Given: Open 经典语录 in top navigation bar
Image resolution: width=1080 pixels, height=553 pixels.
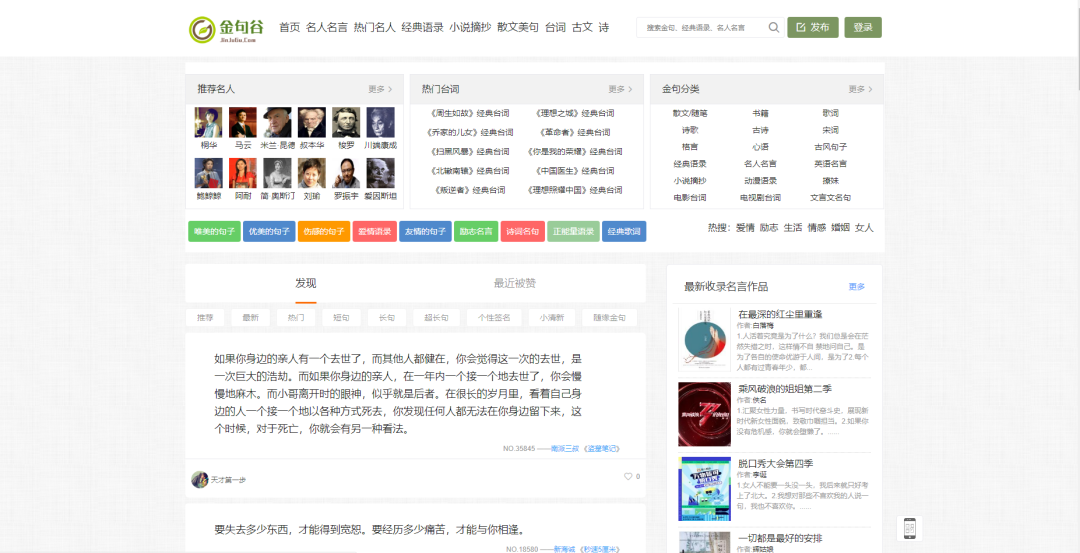Looking at the screenshot, I should [x=422, y=28].
